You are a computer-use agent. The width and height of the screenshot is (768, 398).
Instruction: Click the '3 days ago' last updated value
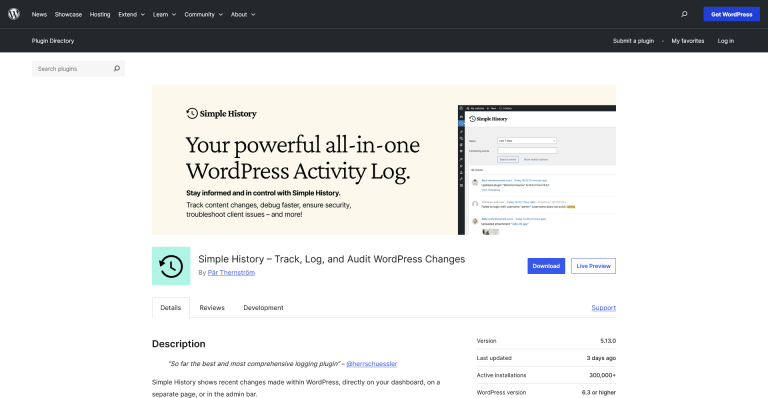tap(601, 358)
